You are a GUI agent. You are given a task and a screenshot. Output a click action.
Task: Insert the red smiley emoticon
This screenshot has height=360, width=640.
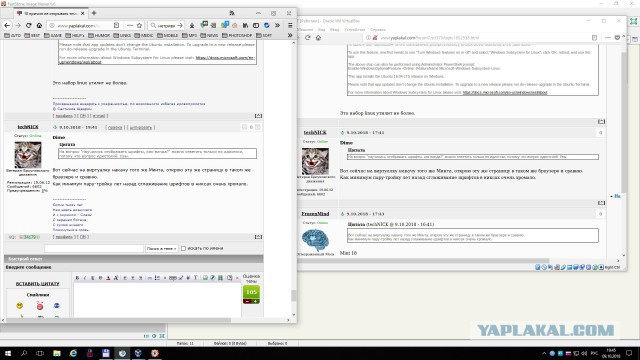coord(40,306)
